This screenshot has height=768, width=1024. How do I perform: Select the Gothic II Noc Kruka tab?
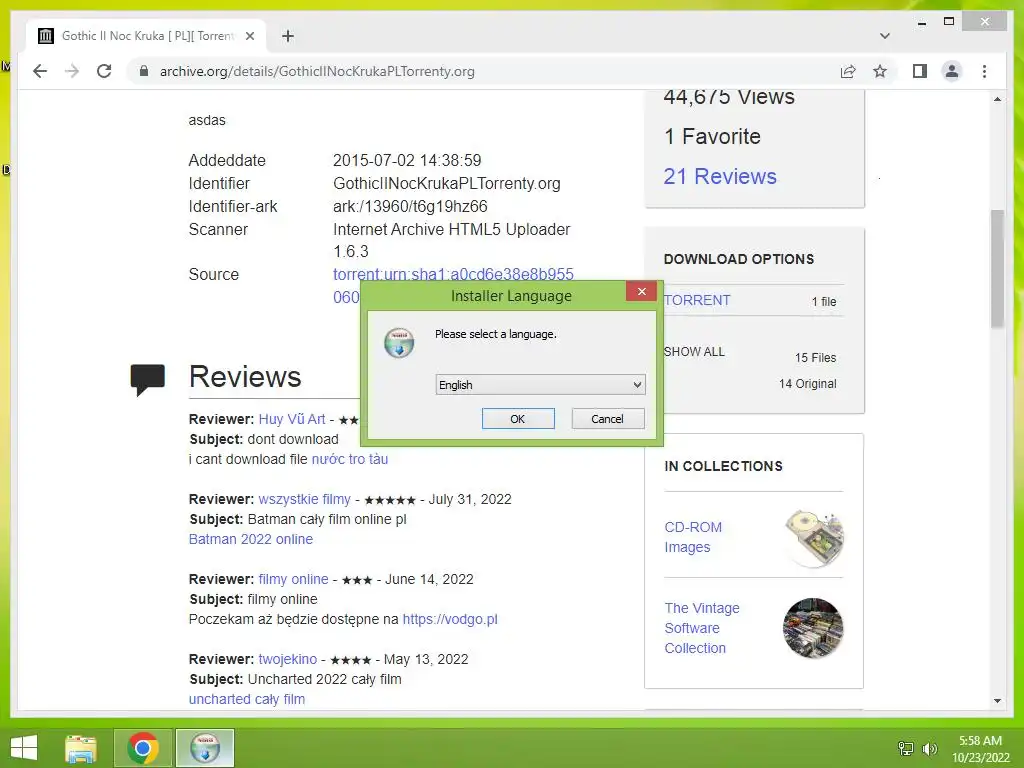[x=147, y=36]
